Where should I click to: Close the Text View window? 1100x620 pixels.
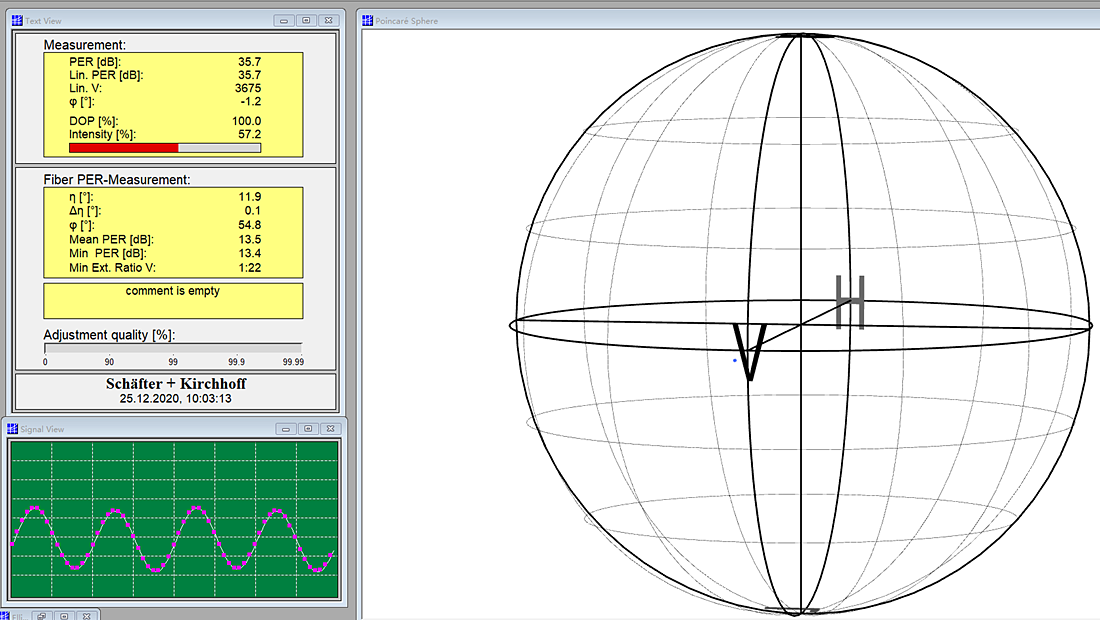tap(328, 20)
